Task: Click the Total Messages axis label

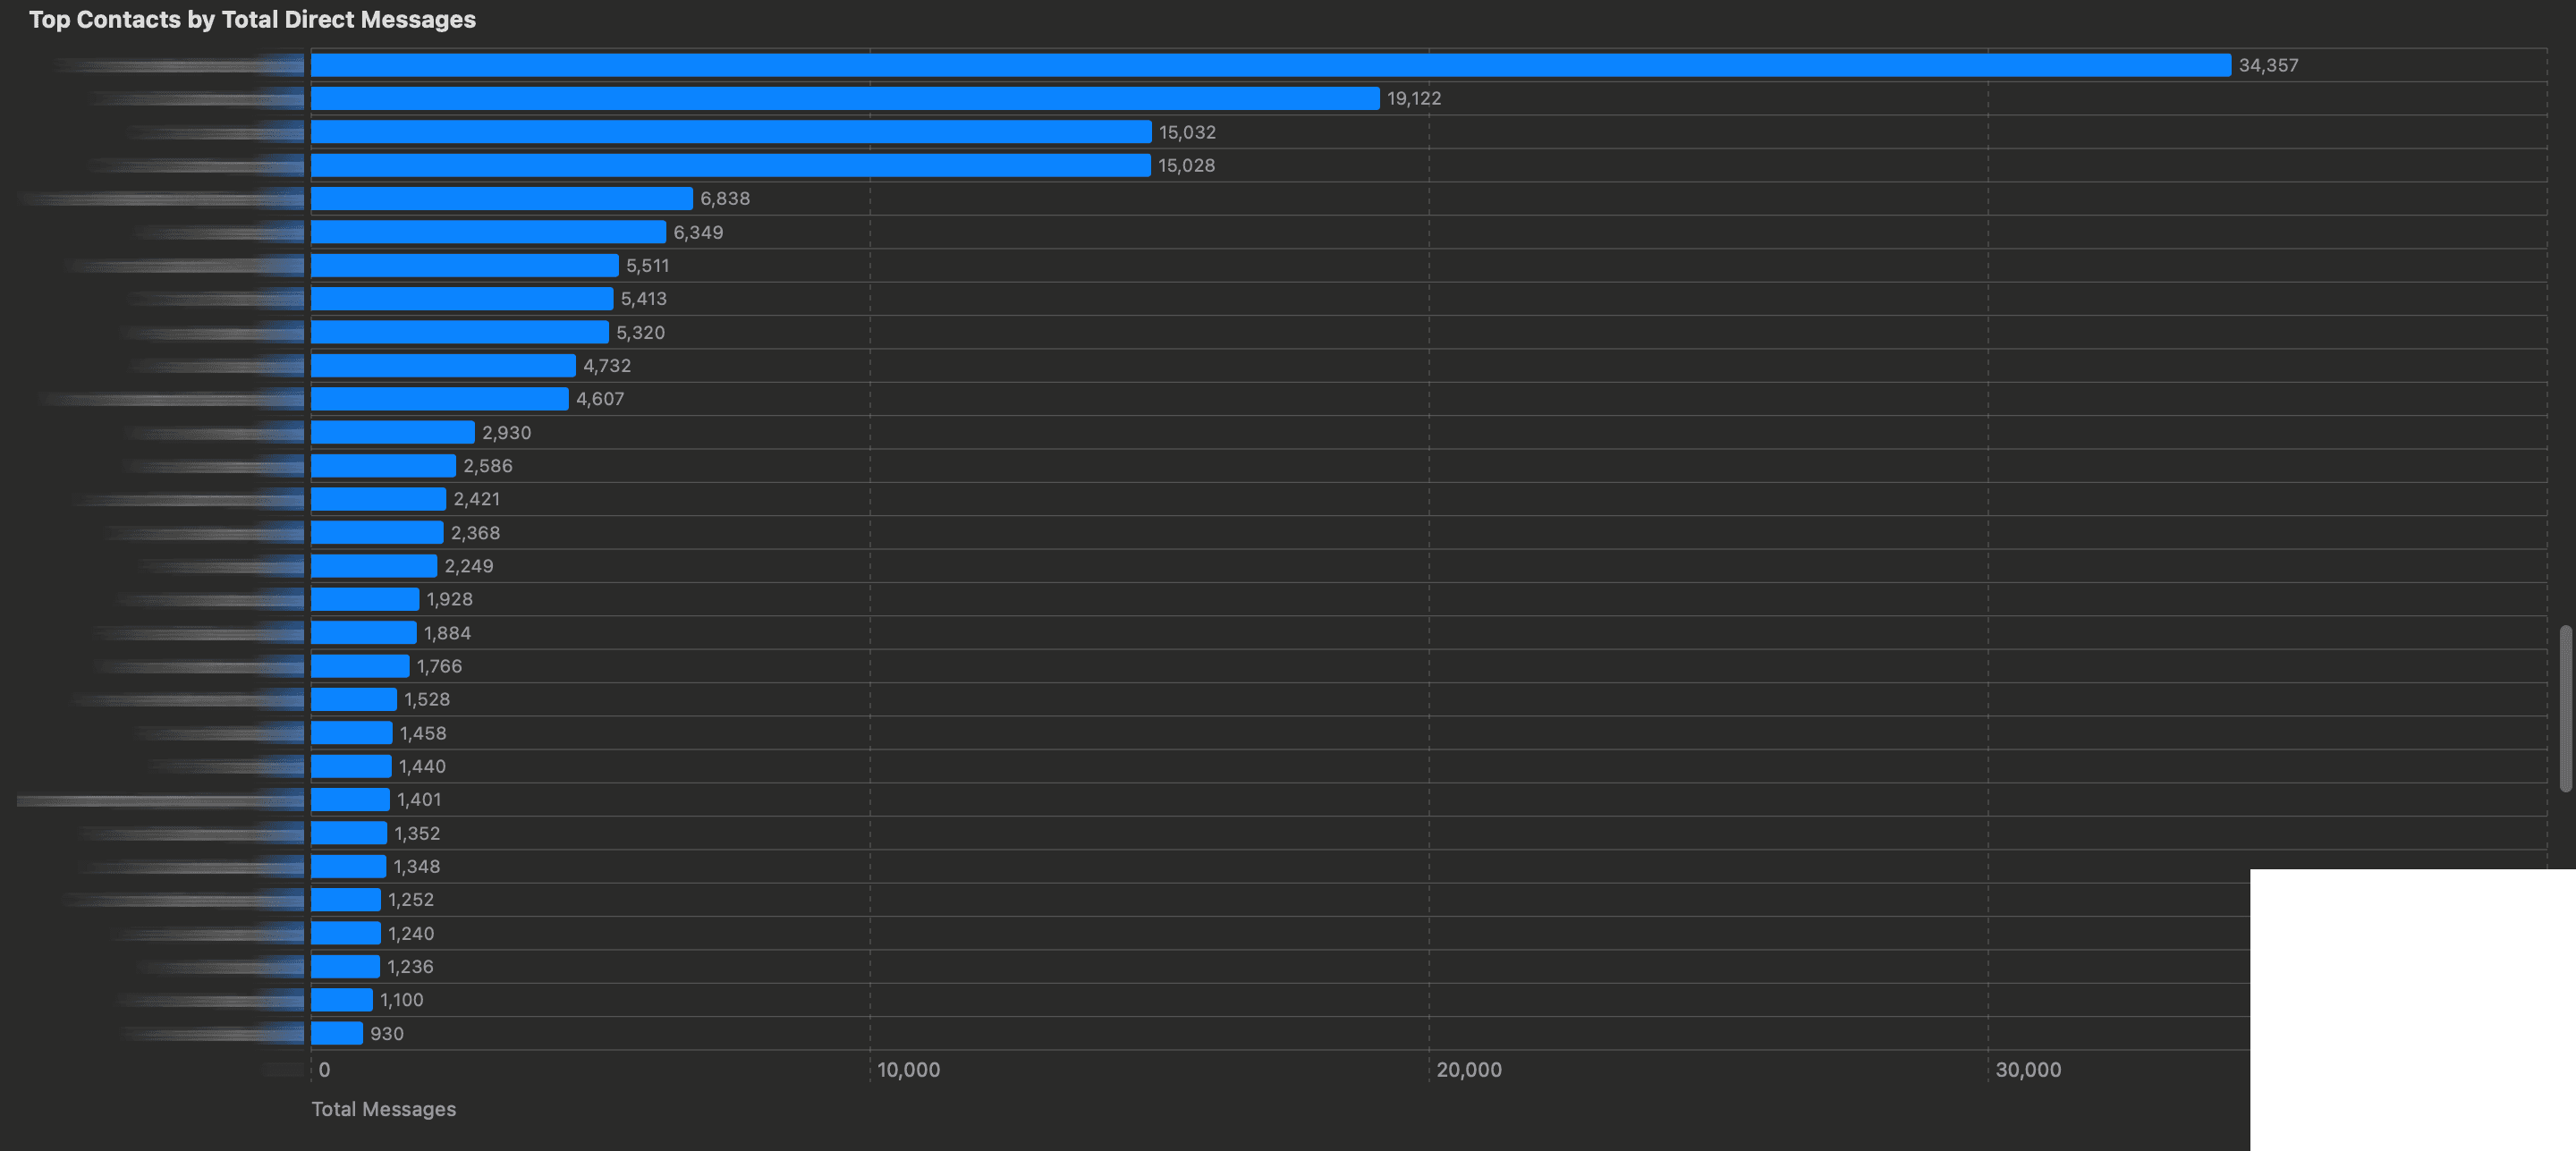Action: pyautogui.click(x=383, y=1108)
